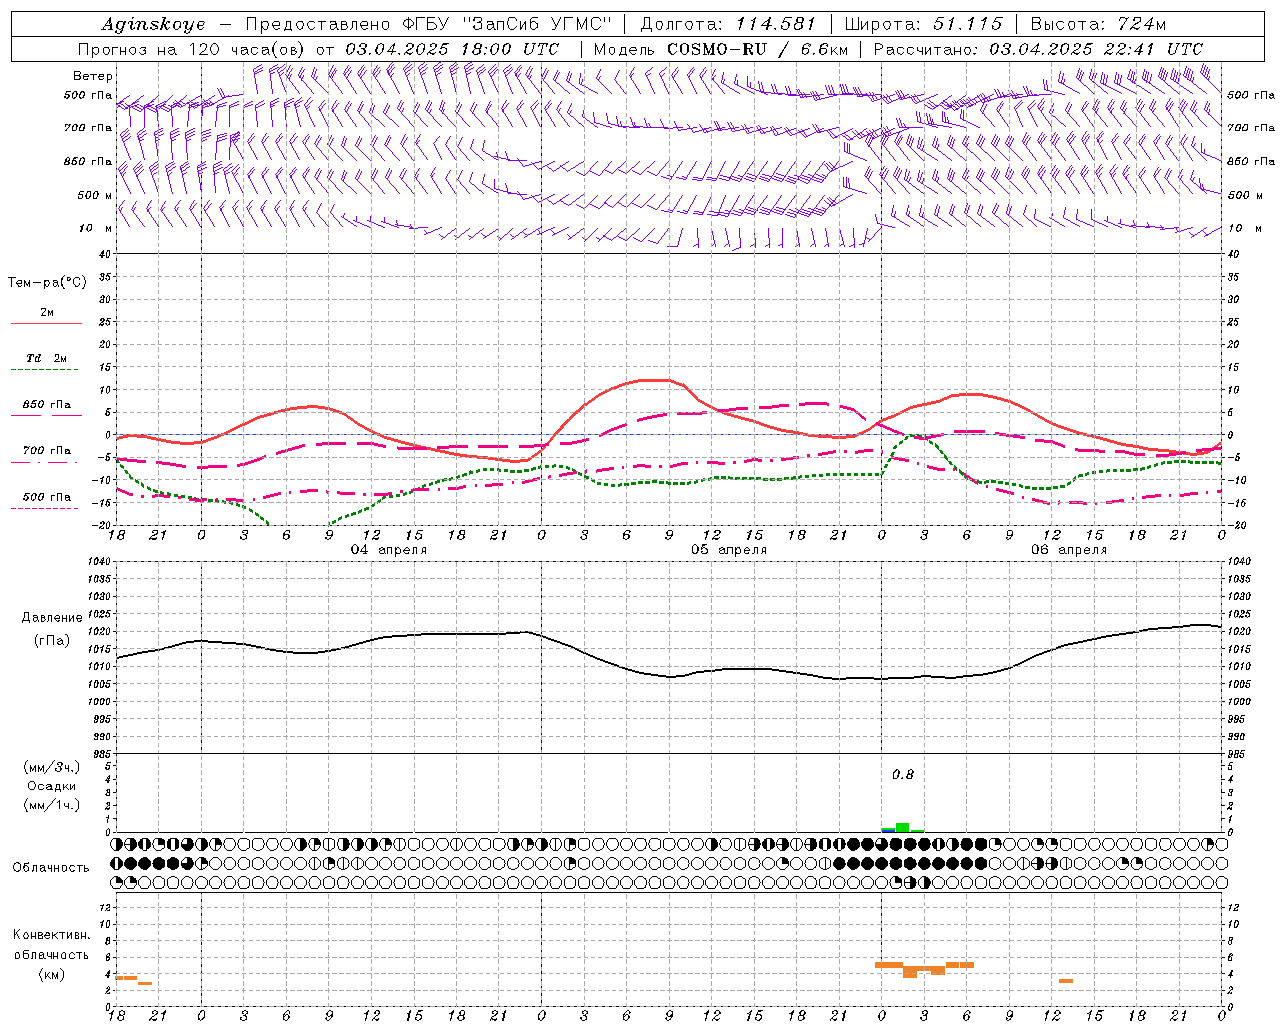Click the 'Прогноз на 120 часа(ов)' forecast text
This screenshot has height=1024, width=1280.
point(192,49)
